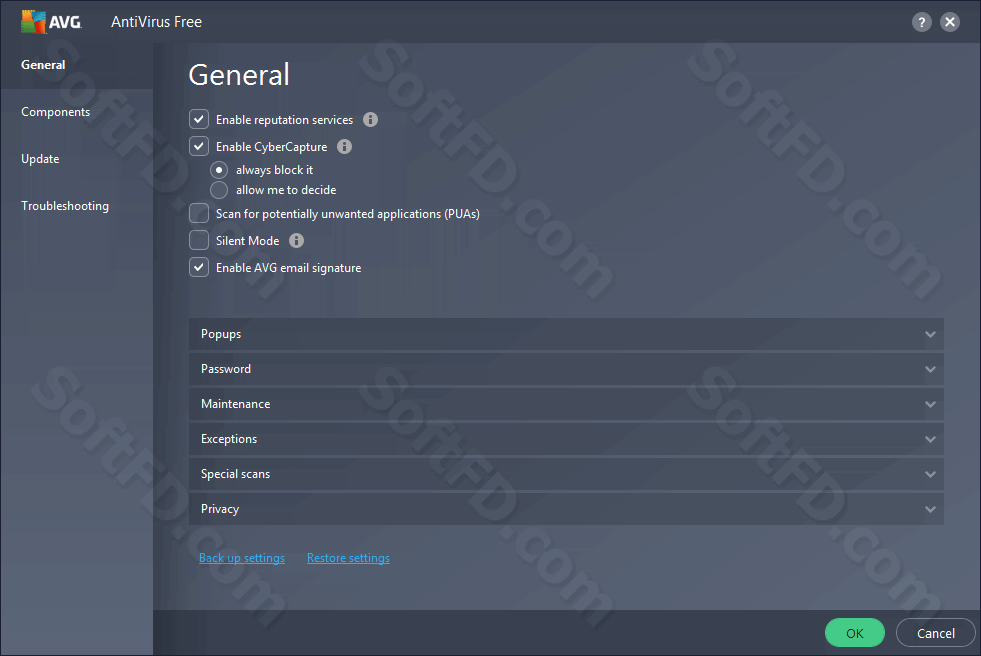
Task: Turn on Silent Mode checkbox
Action: point(199,240)
